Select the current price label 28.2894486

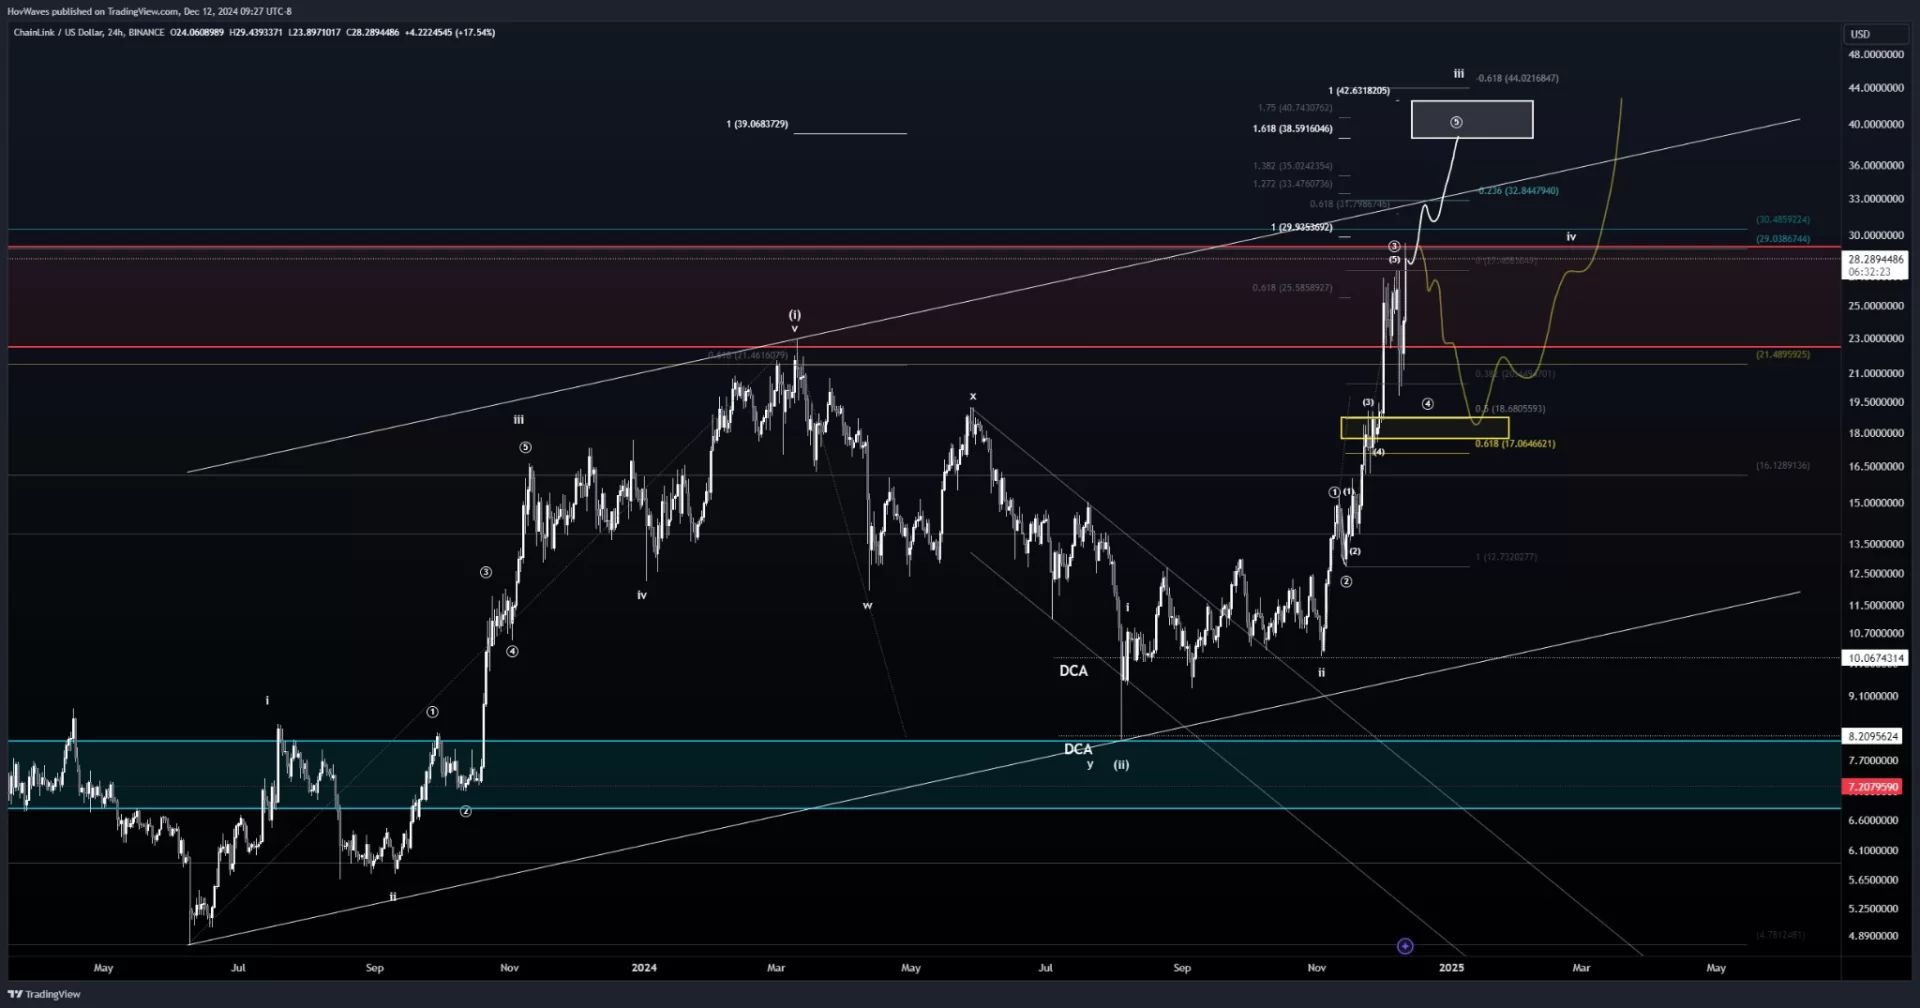point(1875,259)
